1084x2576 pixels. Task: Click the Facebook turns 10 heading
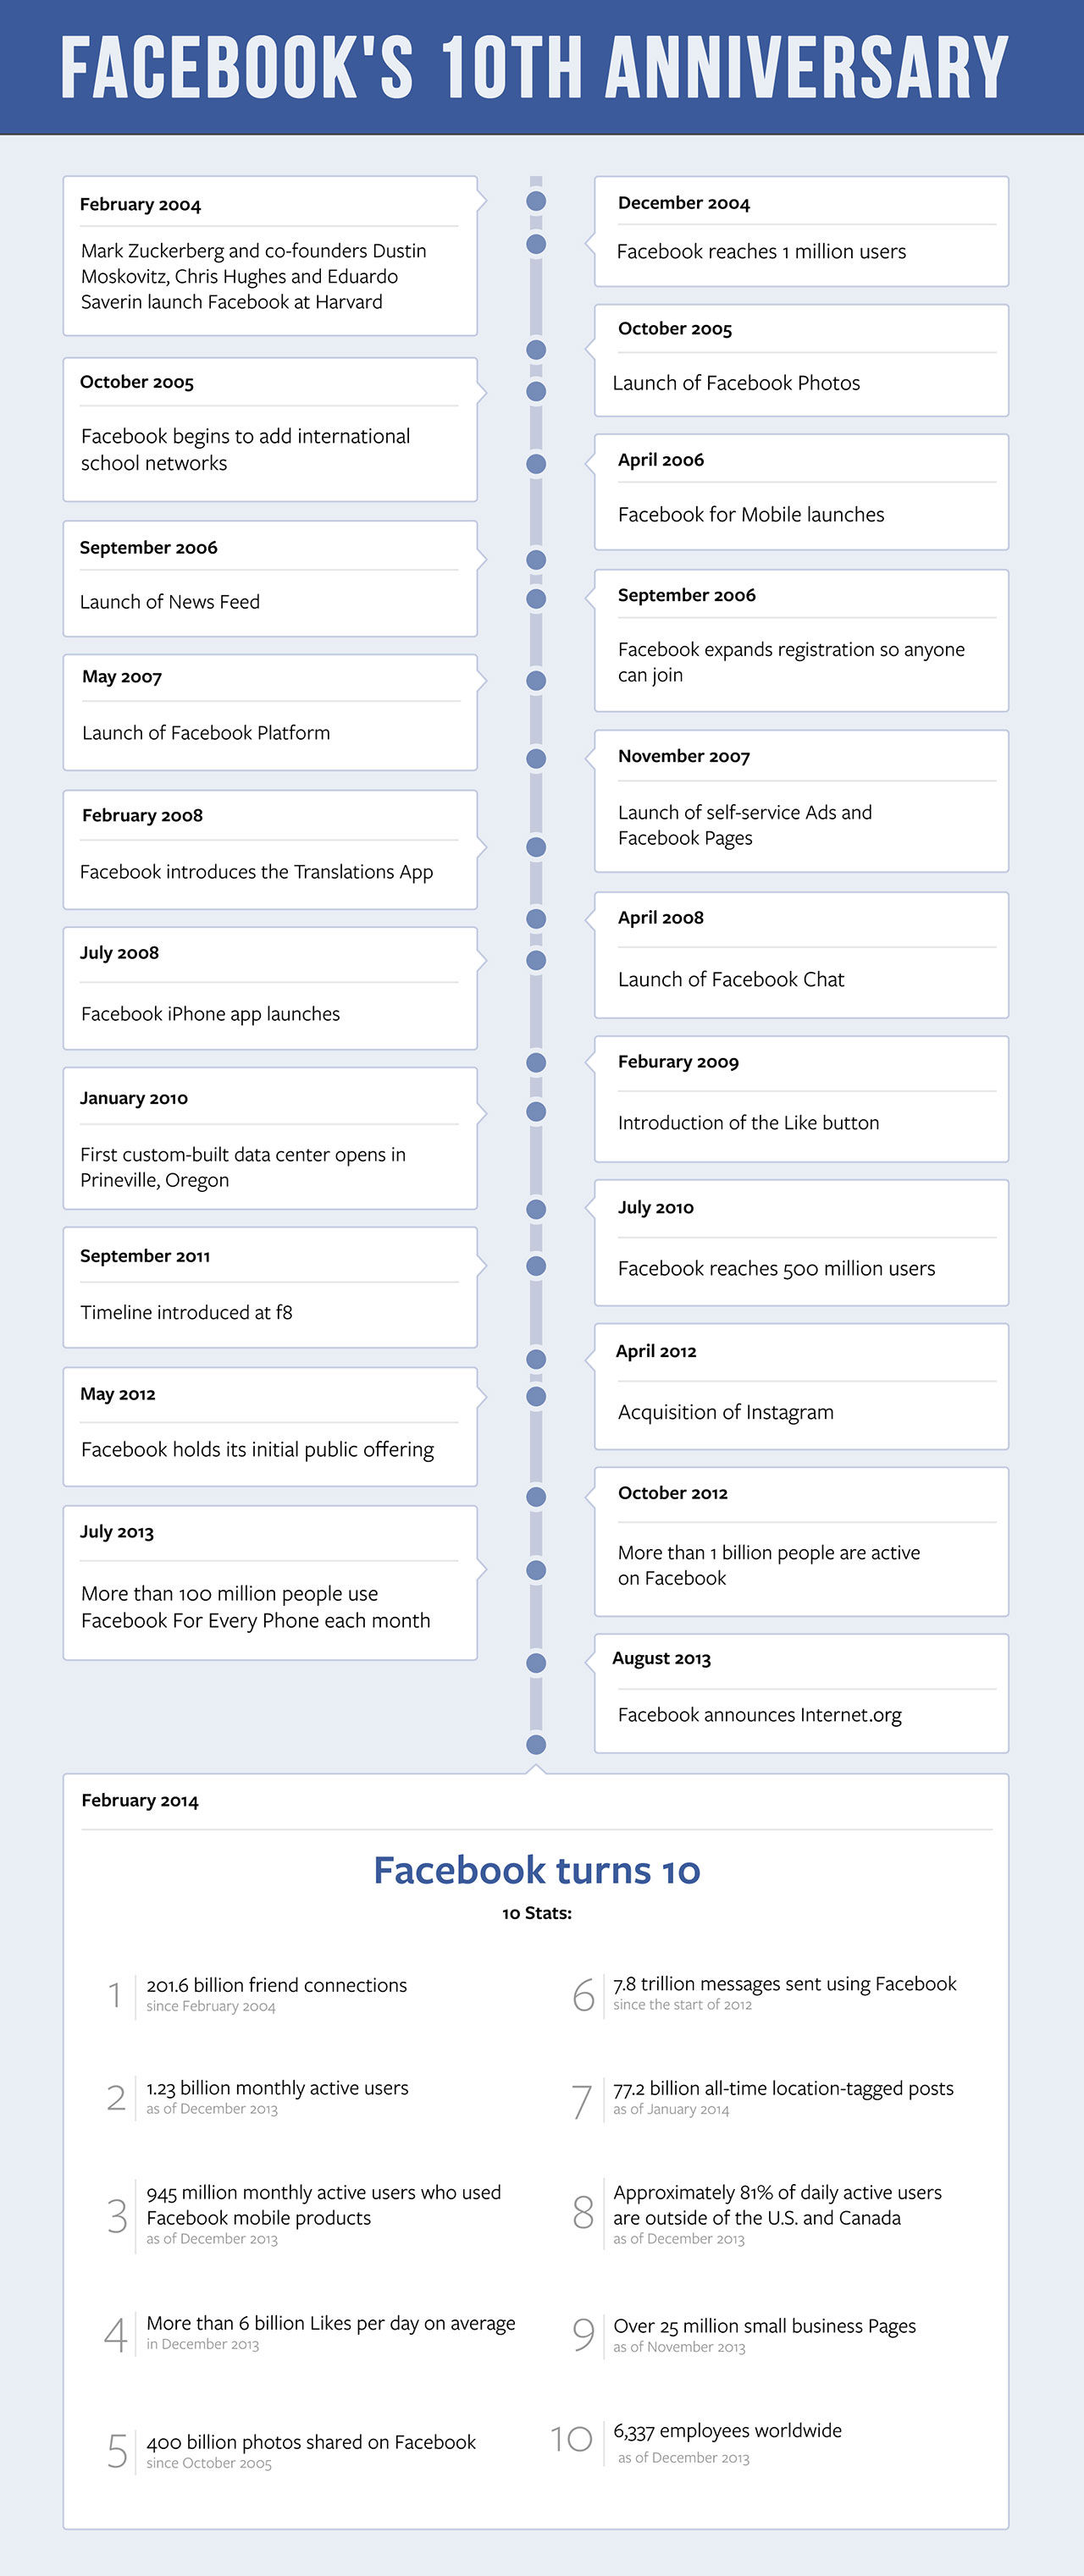[x=537, y=1869]
